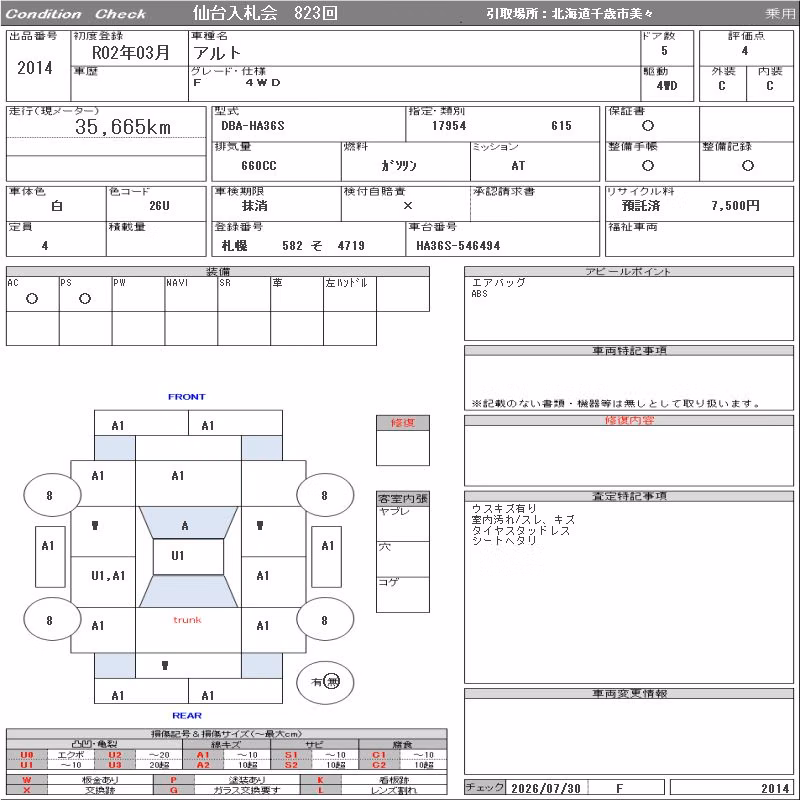The image size is (800, 800).
Task: Click the A mark on the windshield
Action: (x=185, y=526)
